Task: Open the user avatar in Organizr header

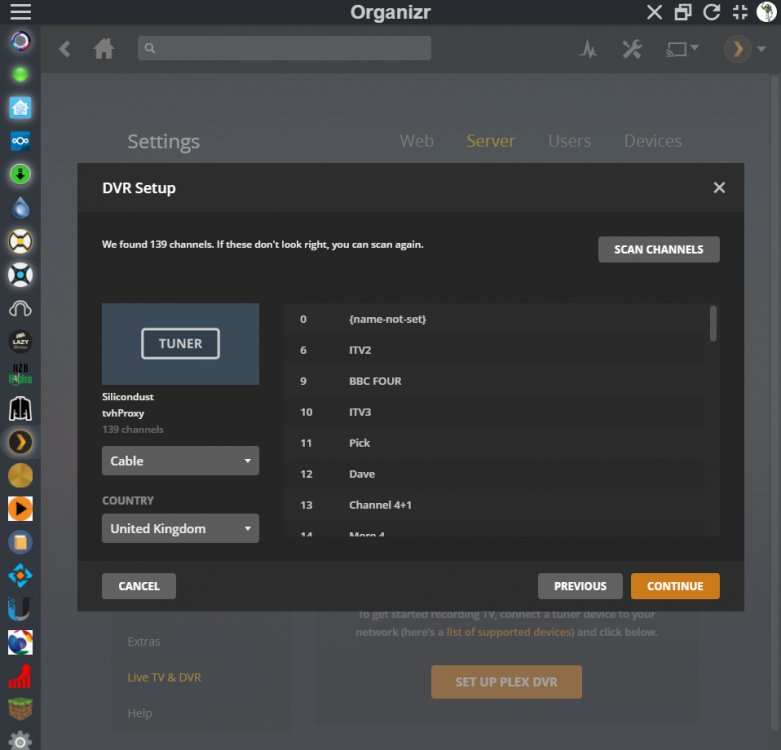Action: (766, 11)
